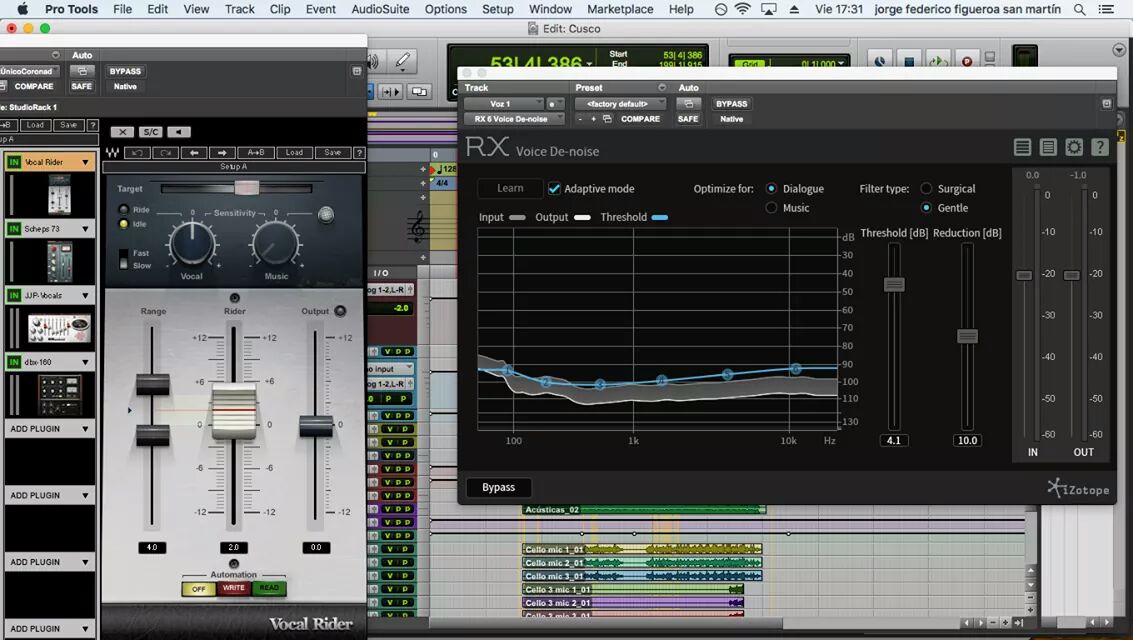Click the target icon in RX plugin header corner
The height and width of the screenshot is (640, 1133).
pos(1106,103)
